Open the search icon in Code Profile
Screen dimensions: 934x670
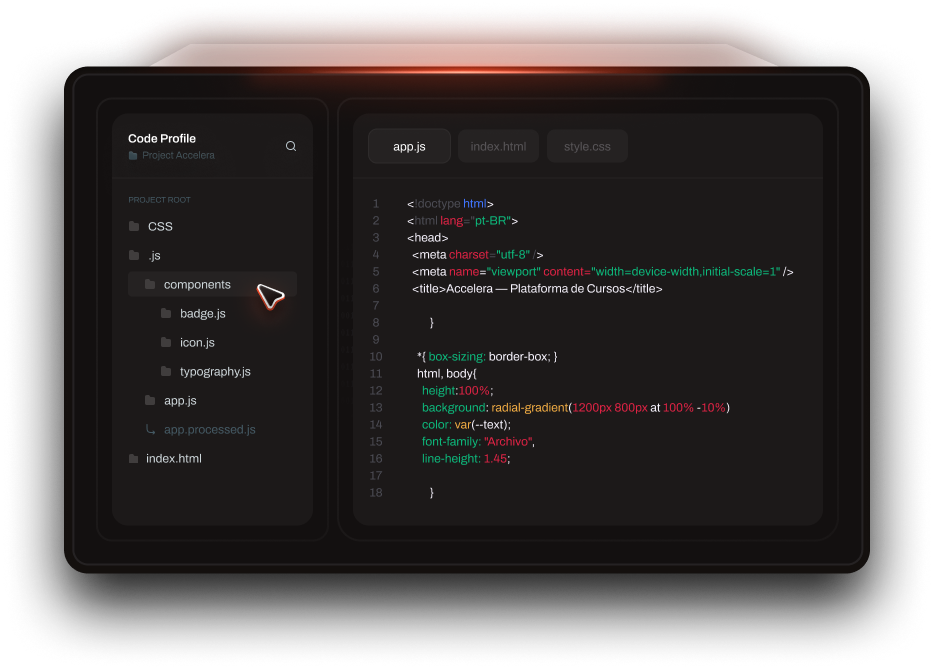click(291, 146)
